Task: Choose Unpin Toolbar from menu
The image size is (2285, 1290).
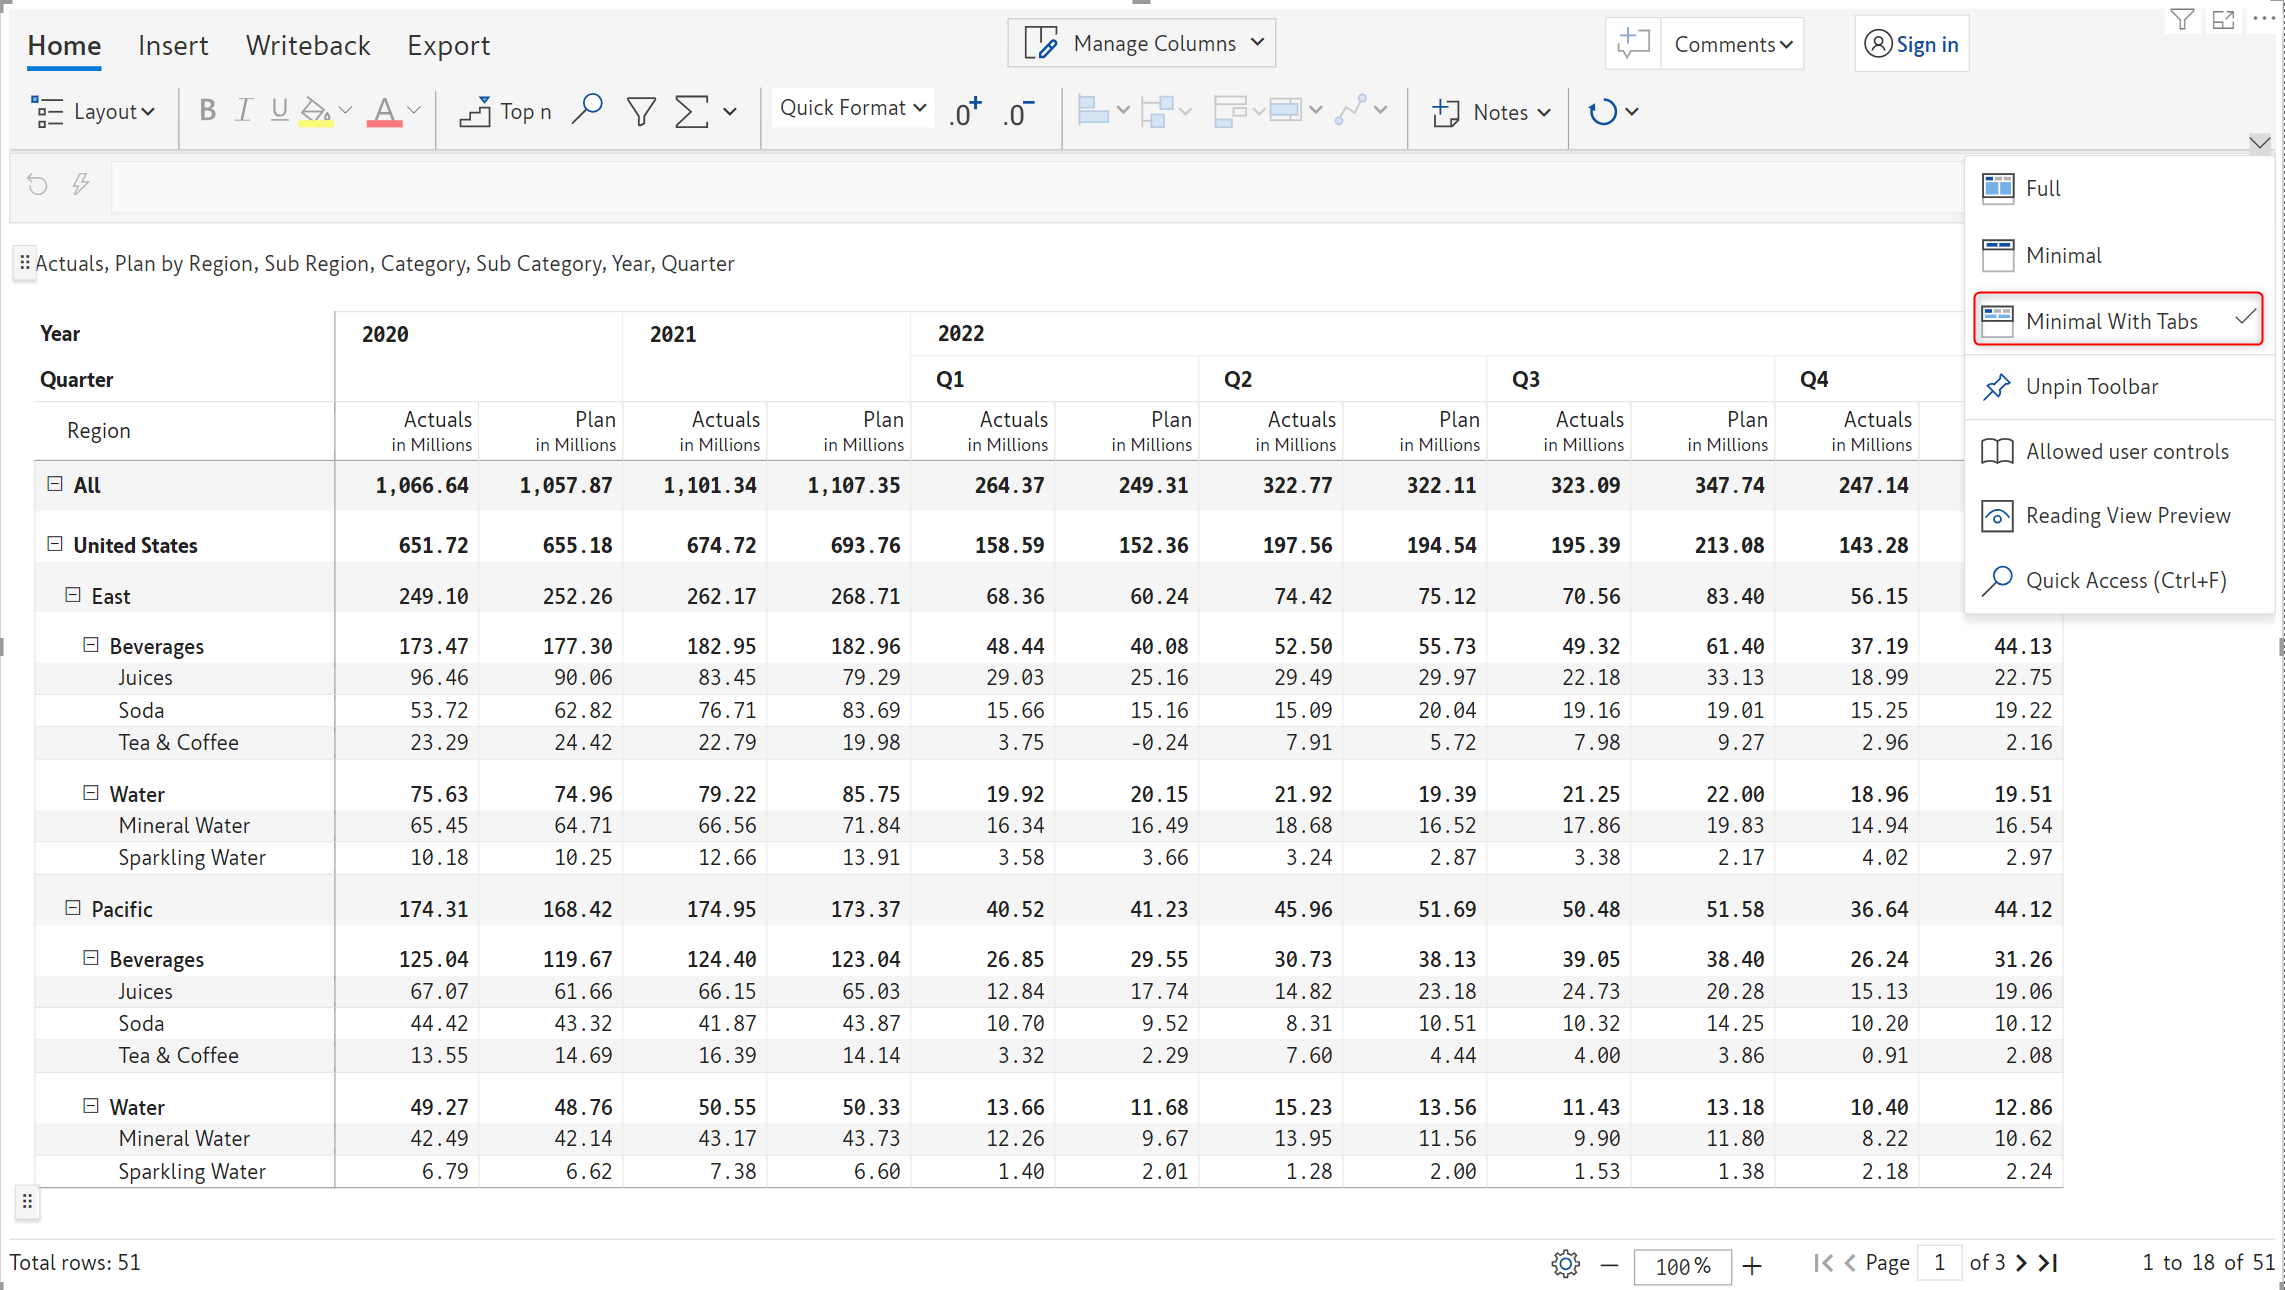Action: coord(2091,387)
